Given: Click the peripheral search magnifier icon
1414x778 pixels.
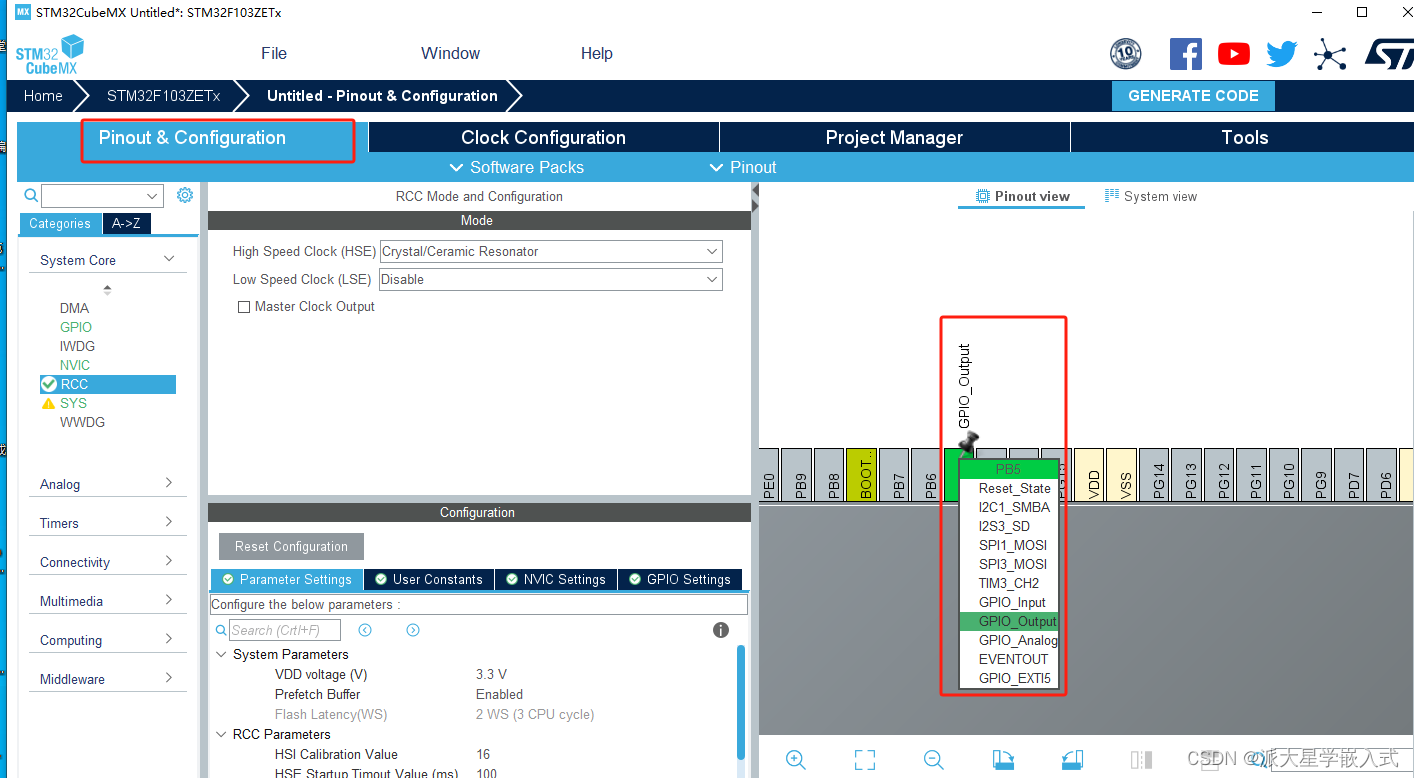Looking at the screenshot, I should [x=31, y=196].
